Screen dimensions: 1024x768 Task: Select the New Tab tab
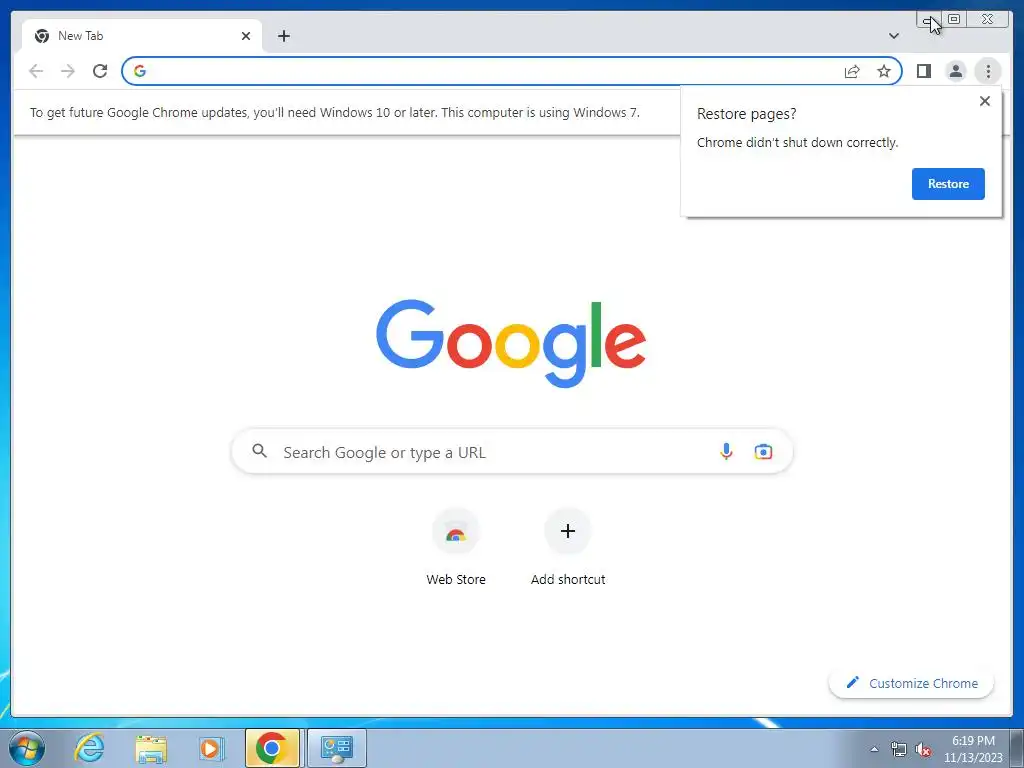point(142,36)
